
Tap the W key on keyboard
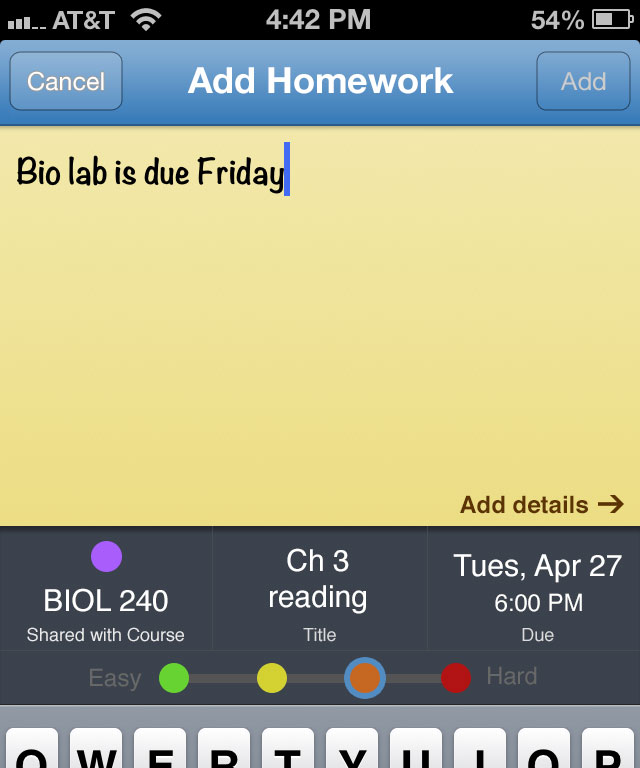point(96,748)
